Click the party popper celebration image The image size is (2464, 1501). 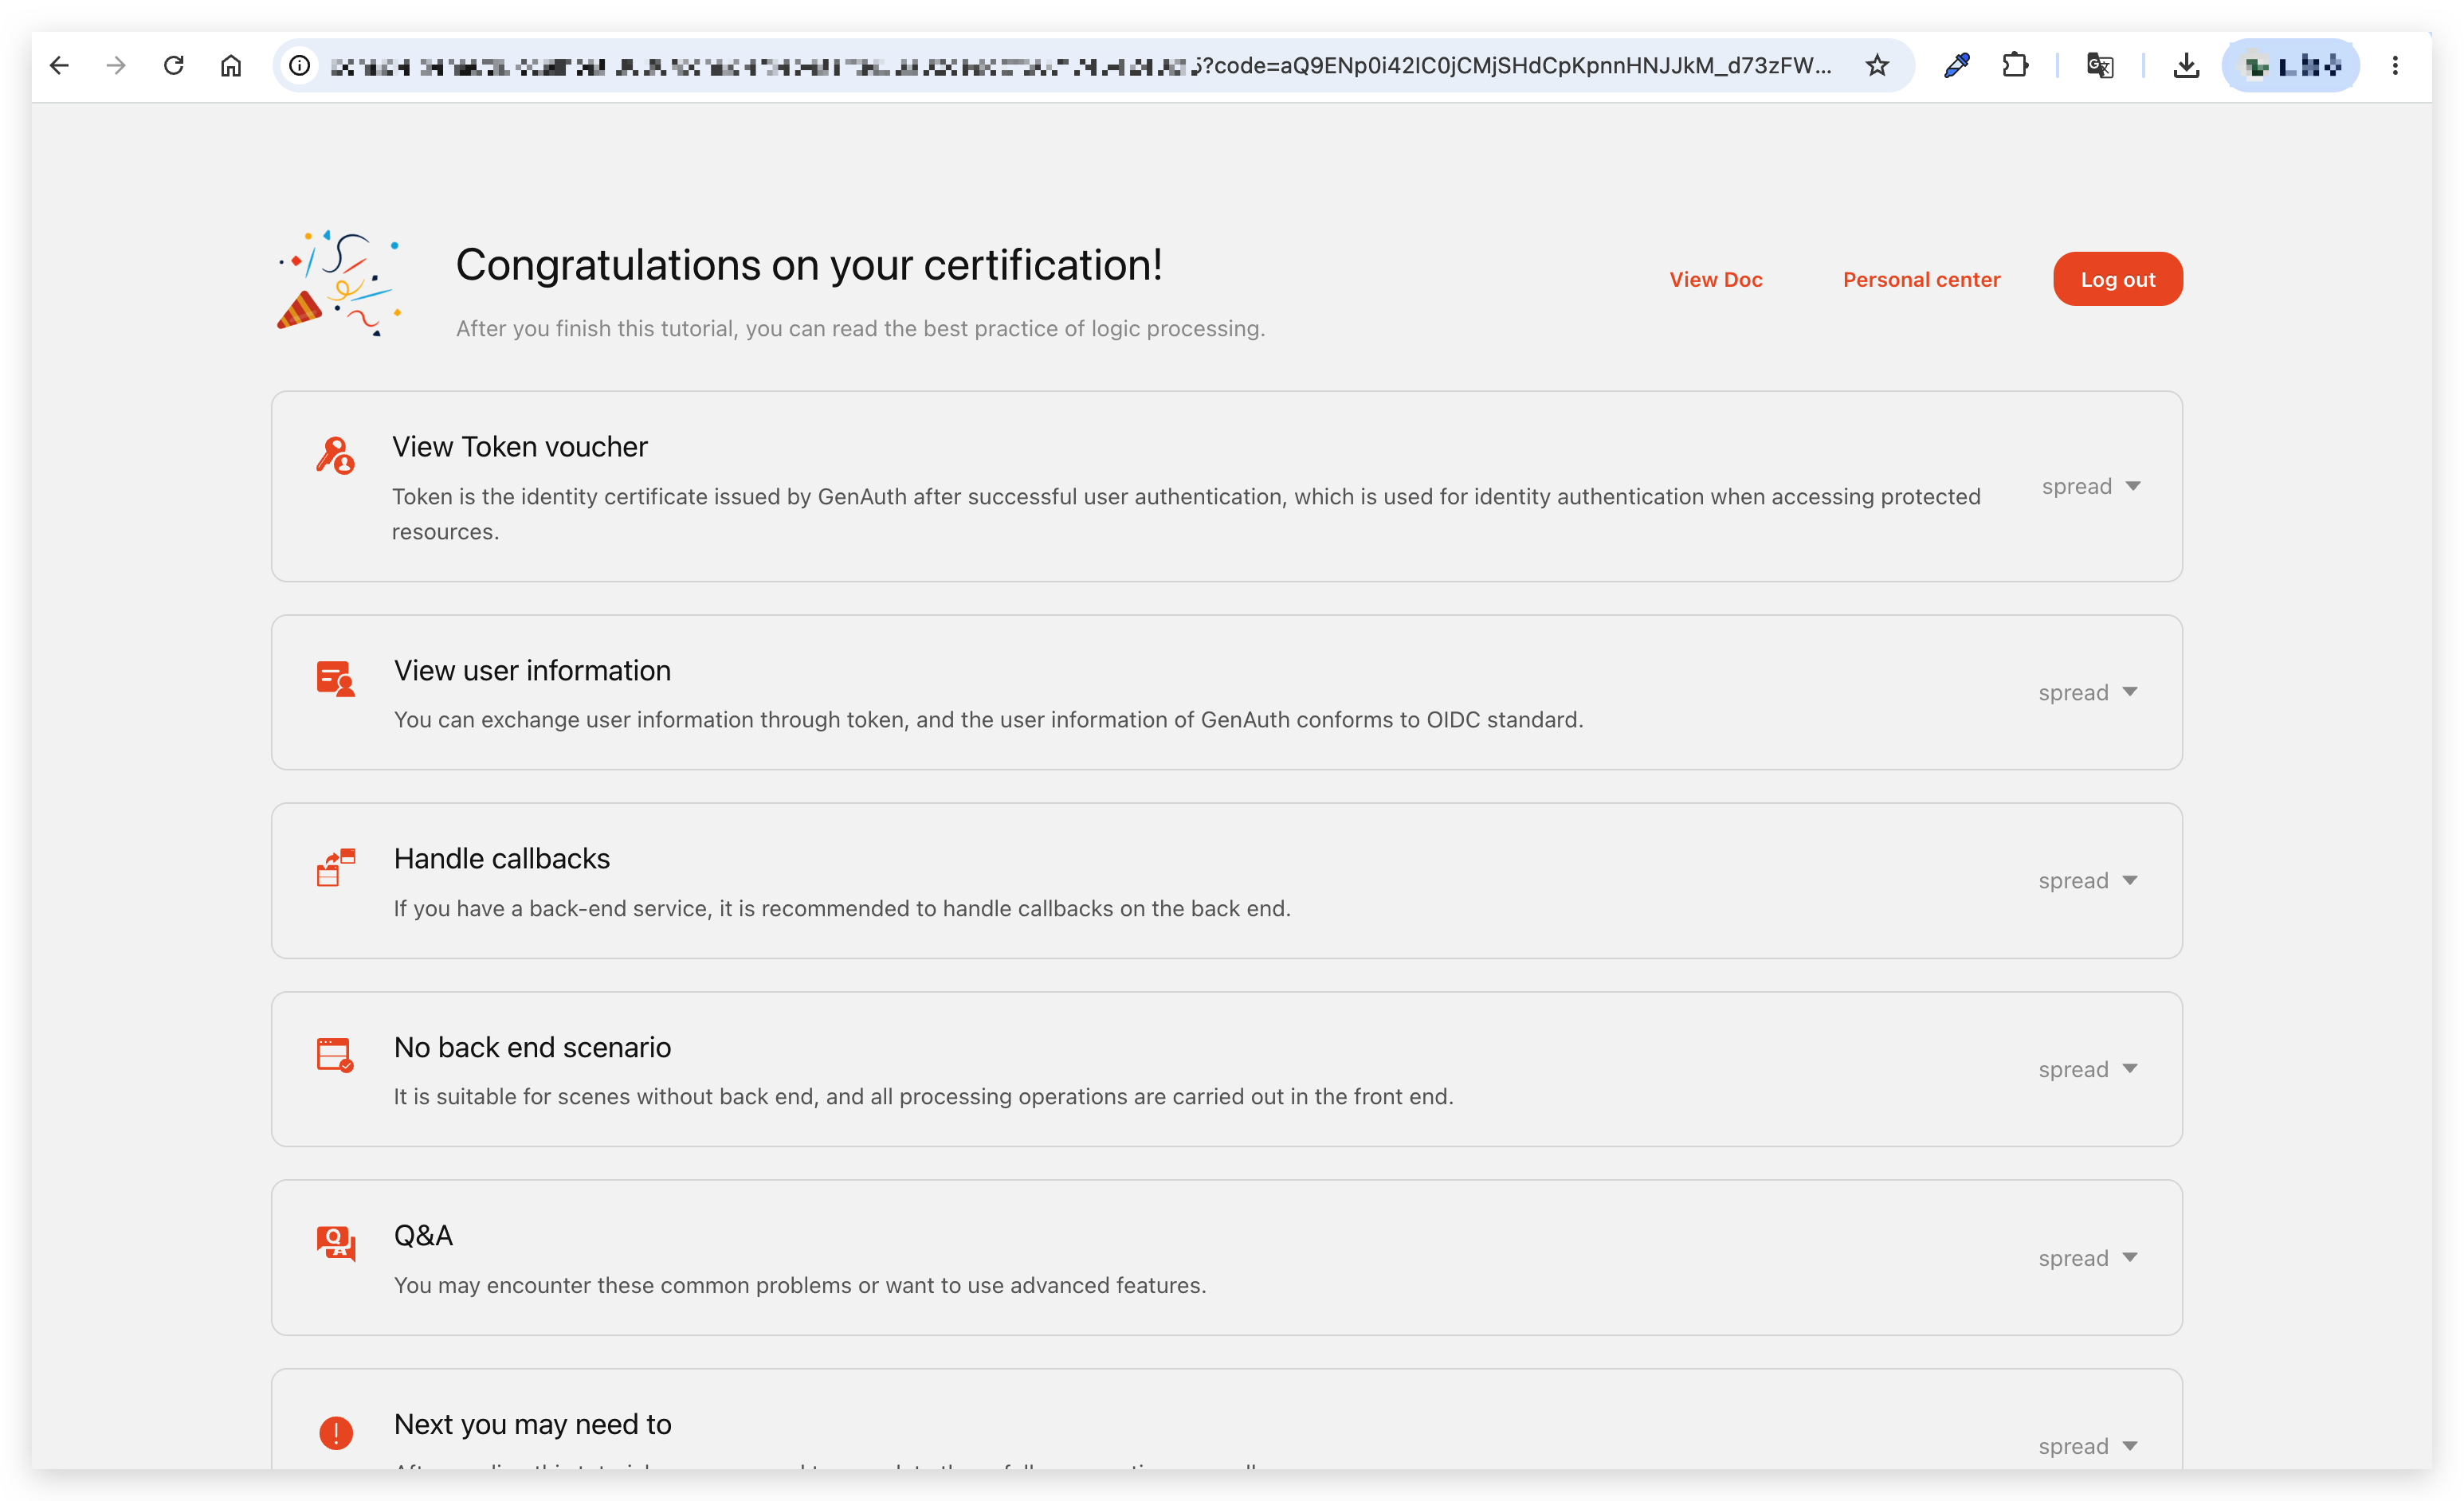[339, 283]
